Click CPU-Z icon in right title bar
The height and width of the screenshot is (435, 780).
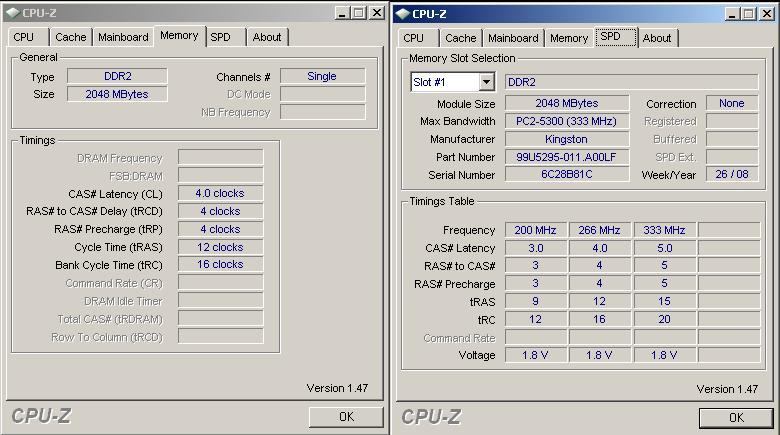pyautogui.click(x=403, y=14)
